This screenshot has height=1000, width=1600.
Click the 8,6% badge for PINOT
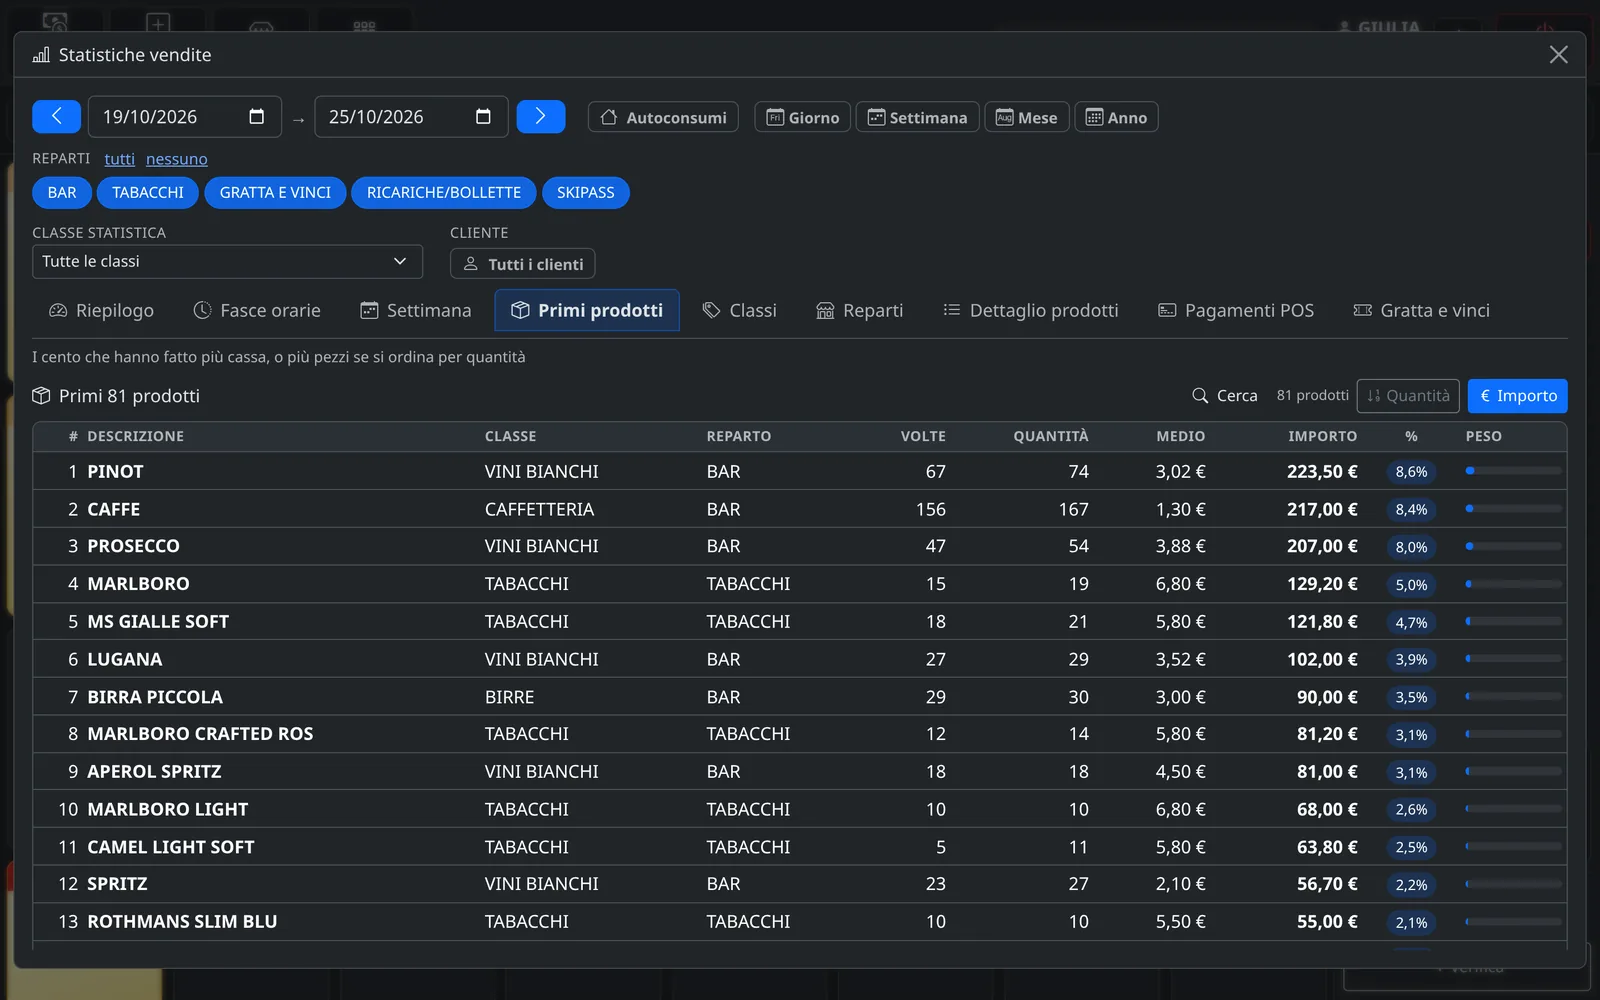point(1411,472)
